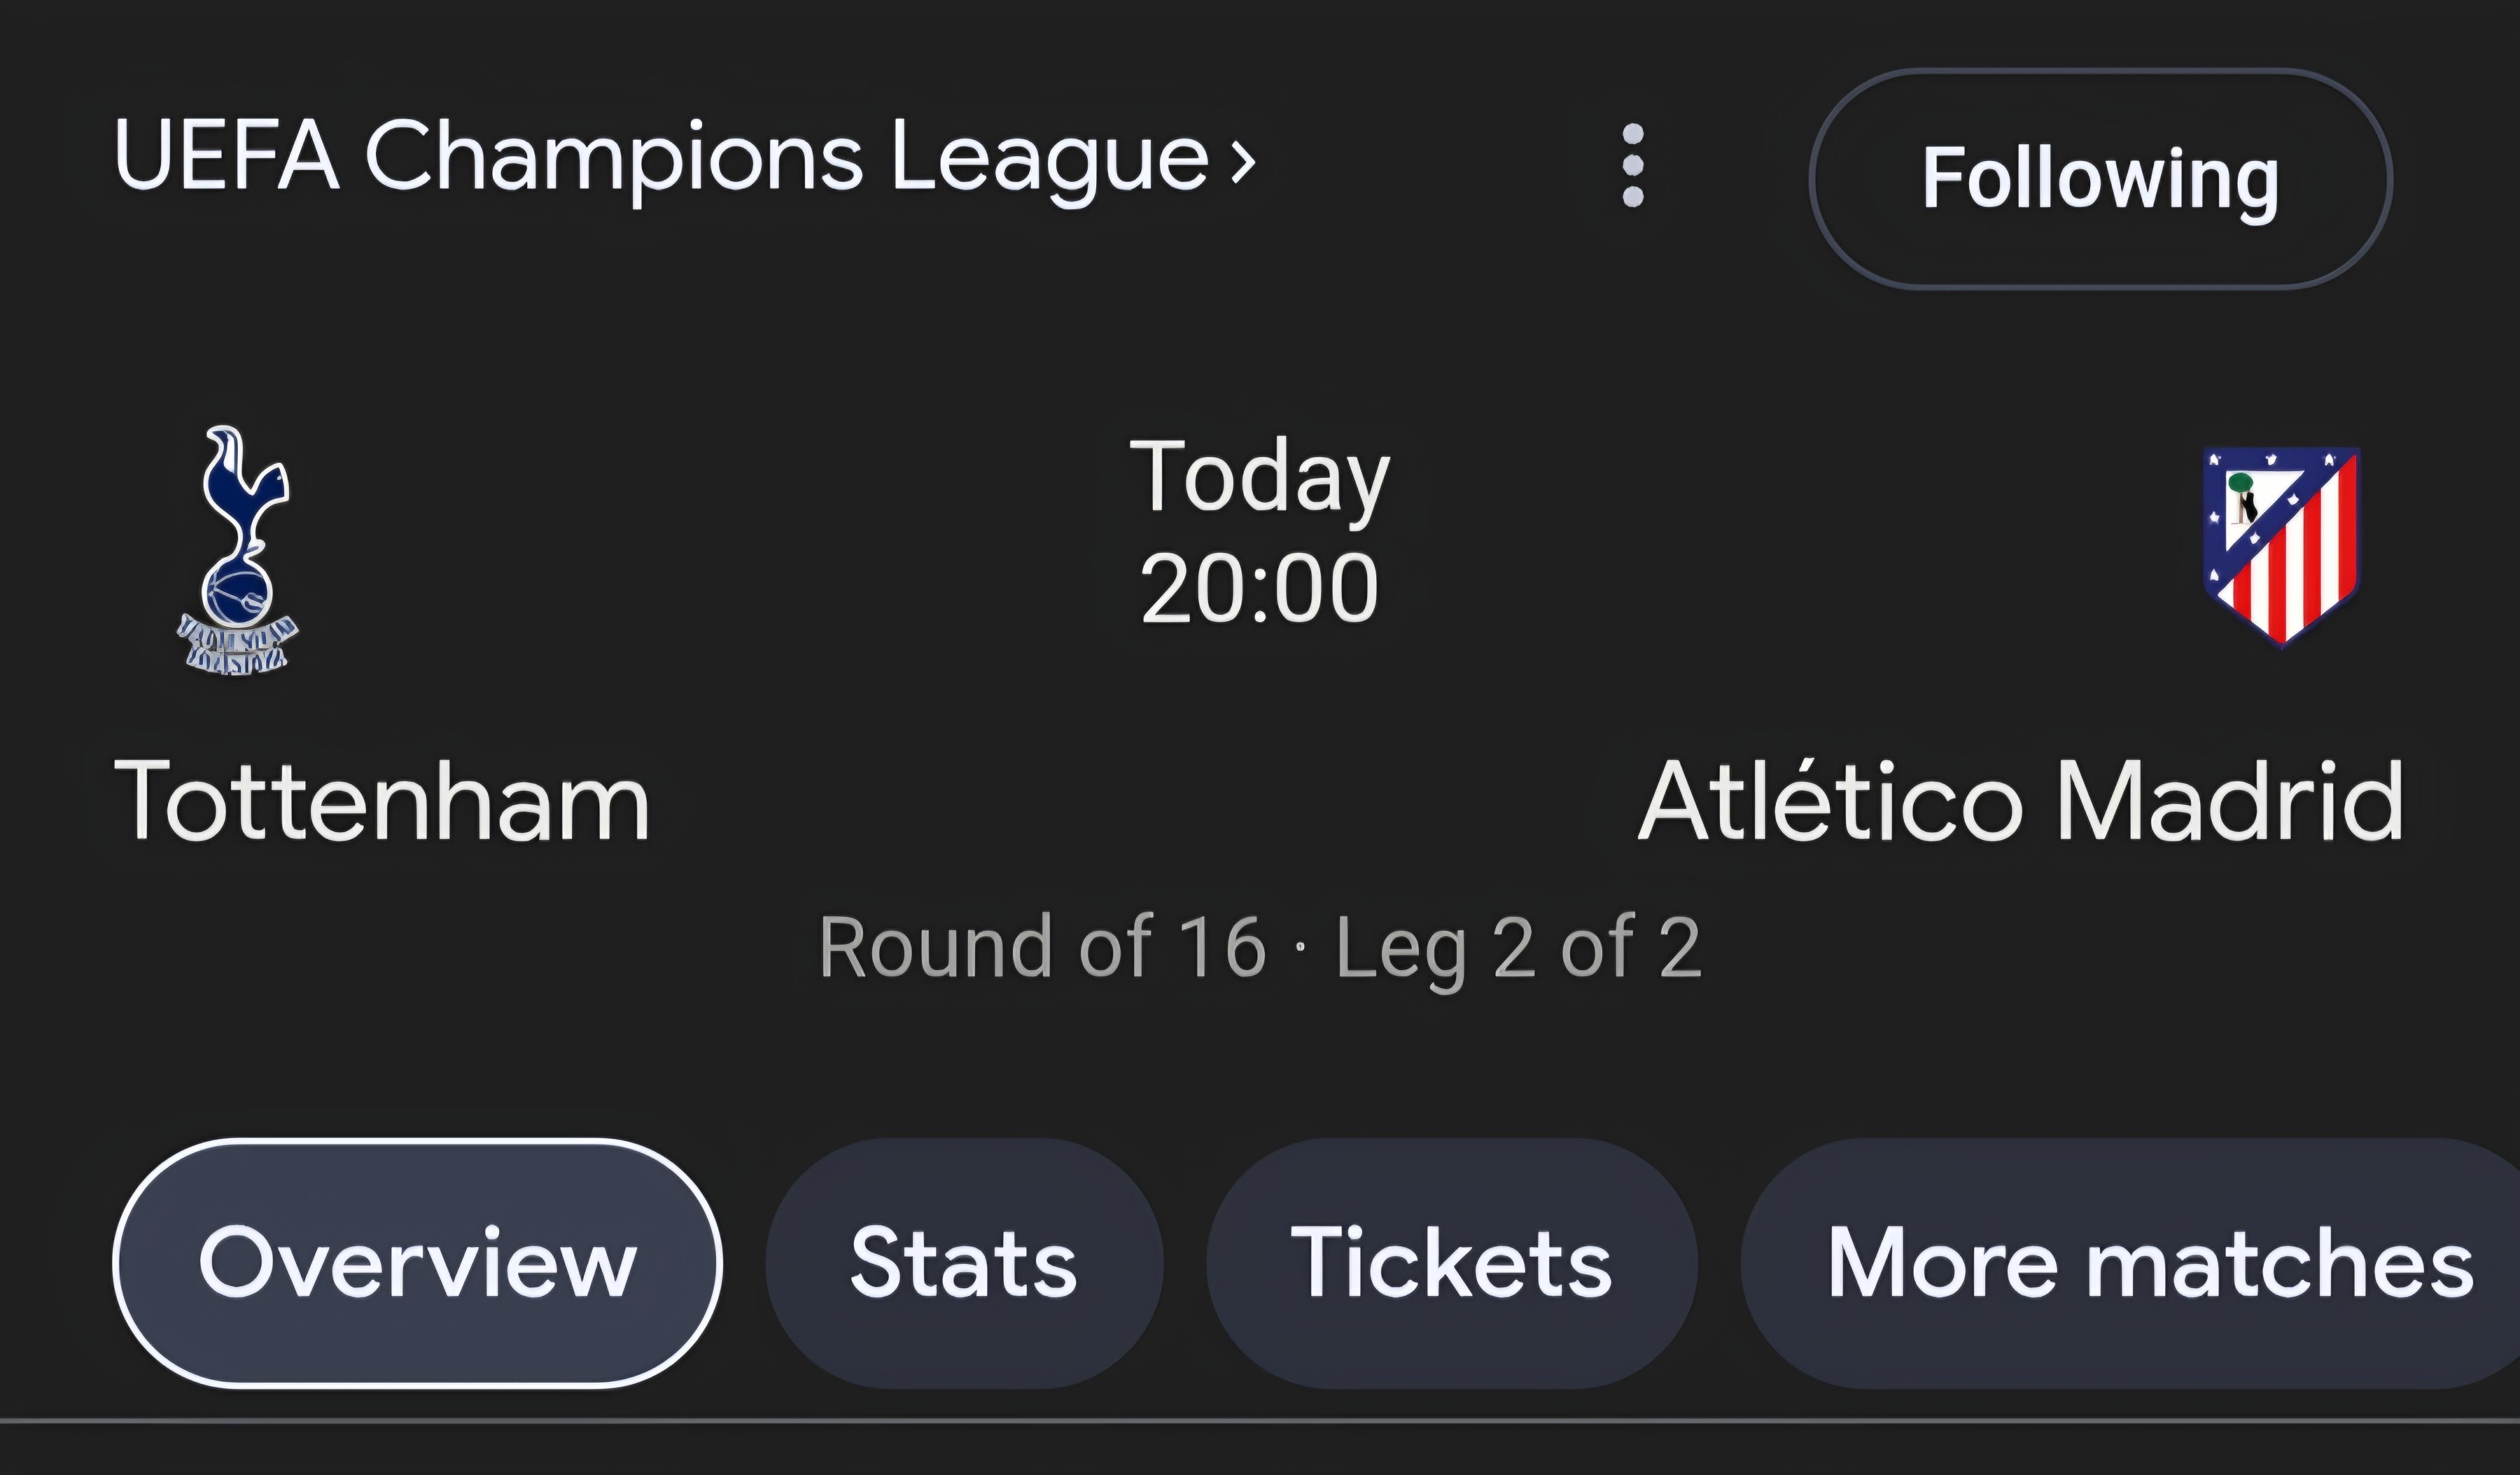Toggle the Following button
The height and width of the screenshot is (1475, 2520).
coord(2100,178)
